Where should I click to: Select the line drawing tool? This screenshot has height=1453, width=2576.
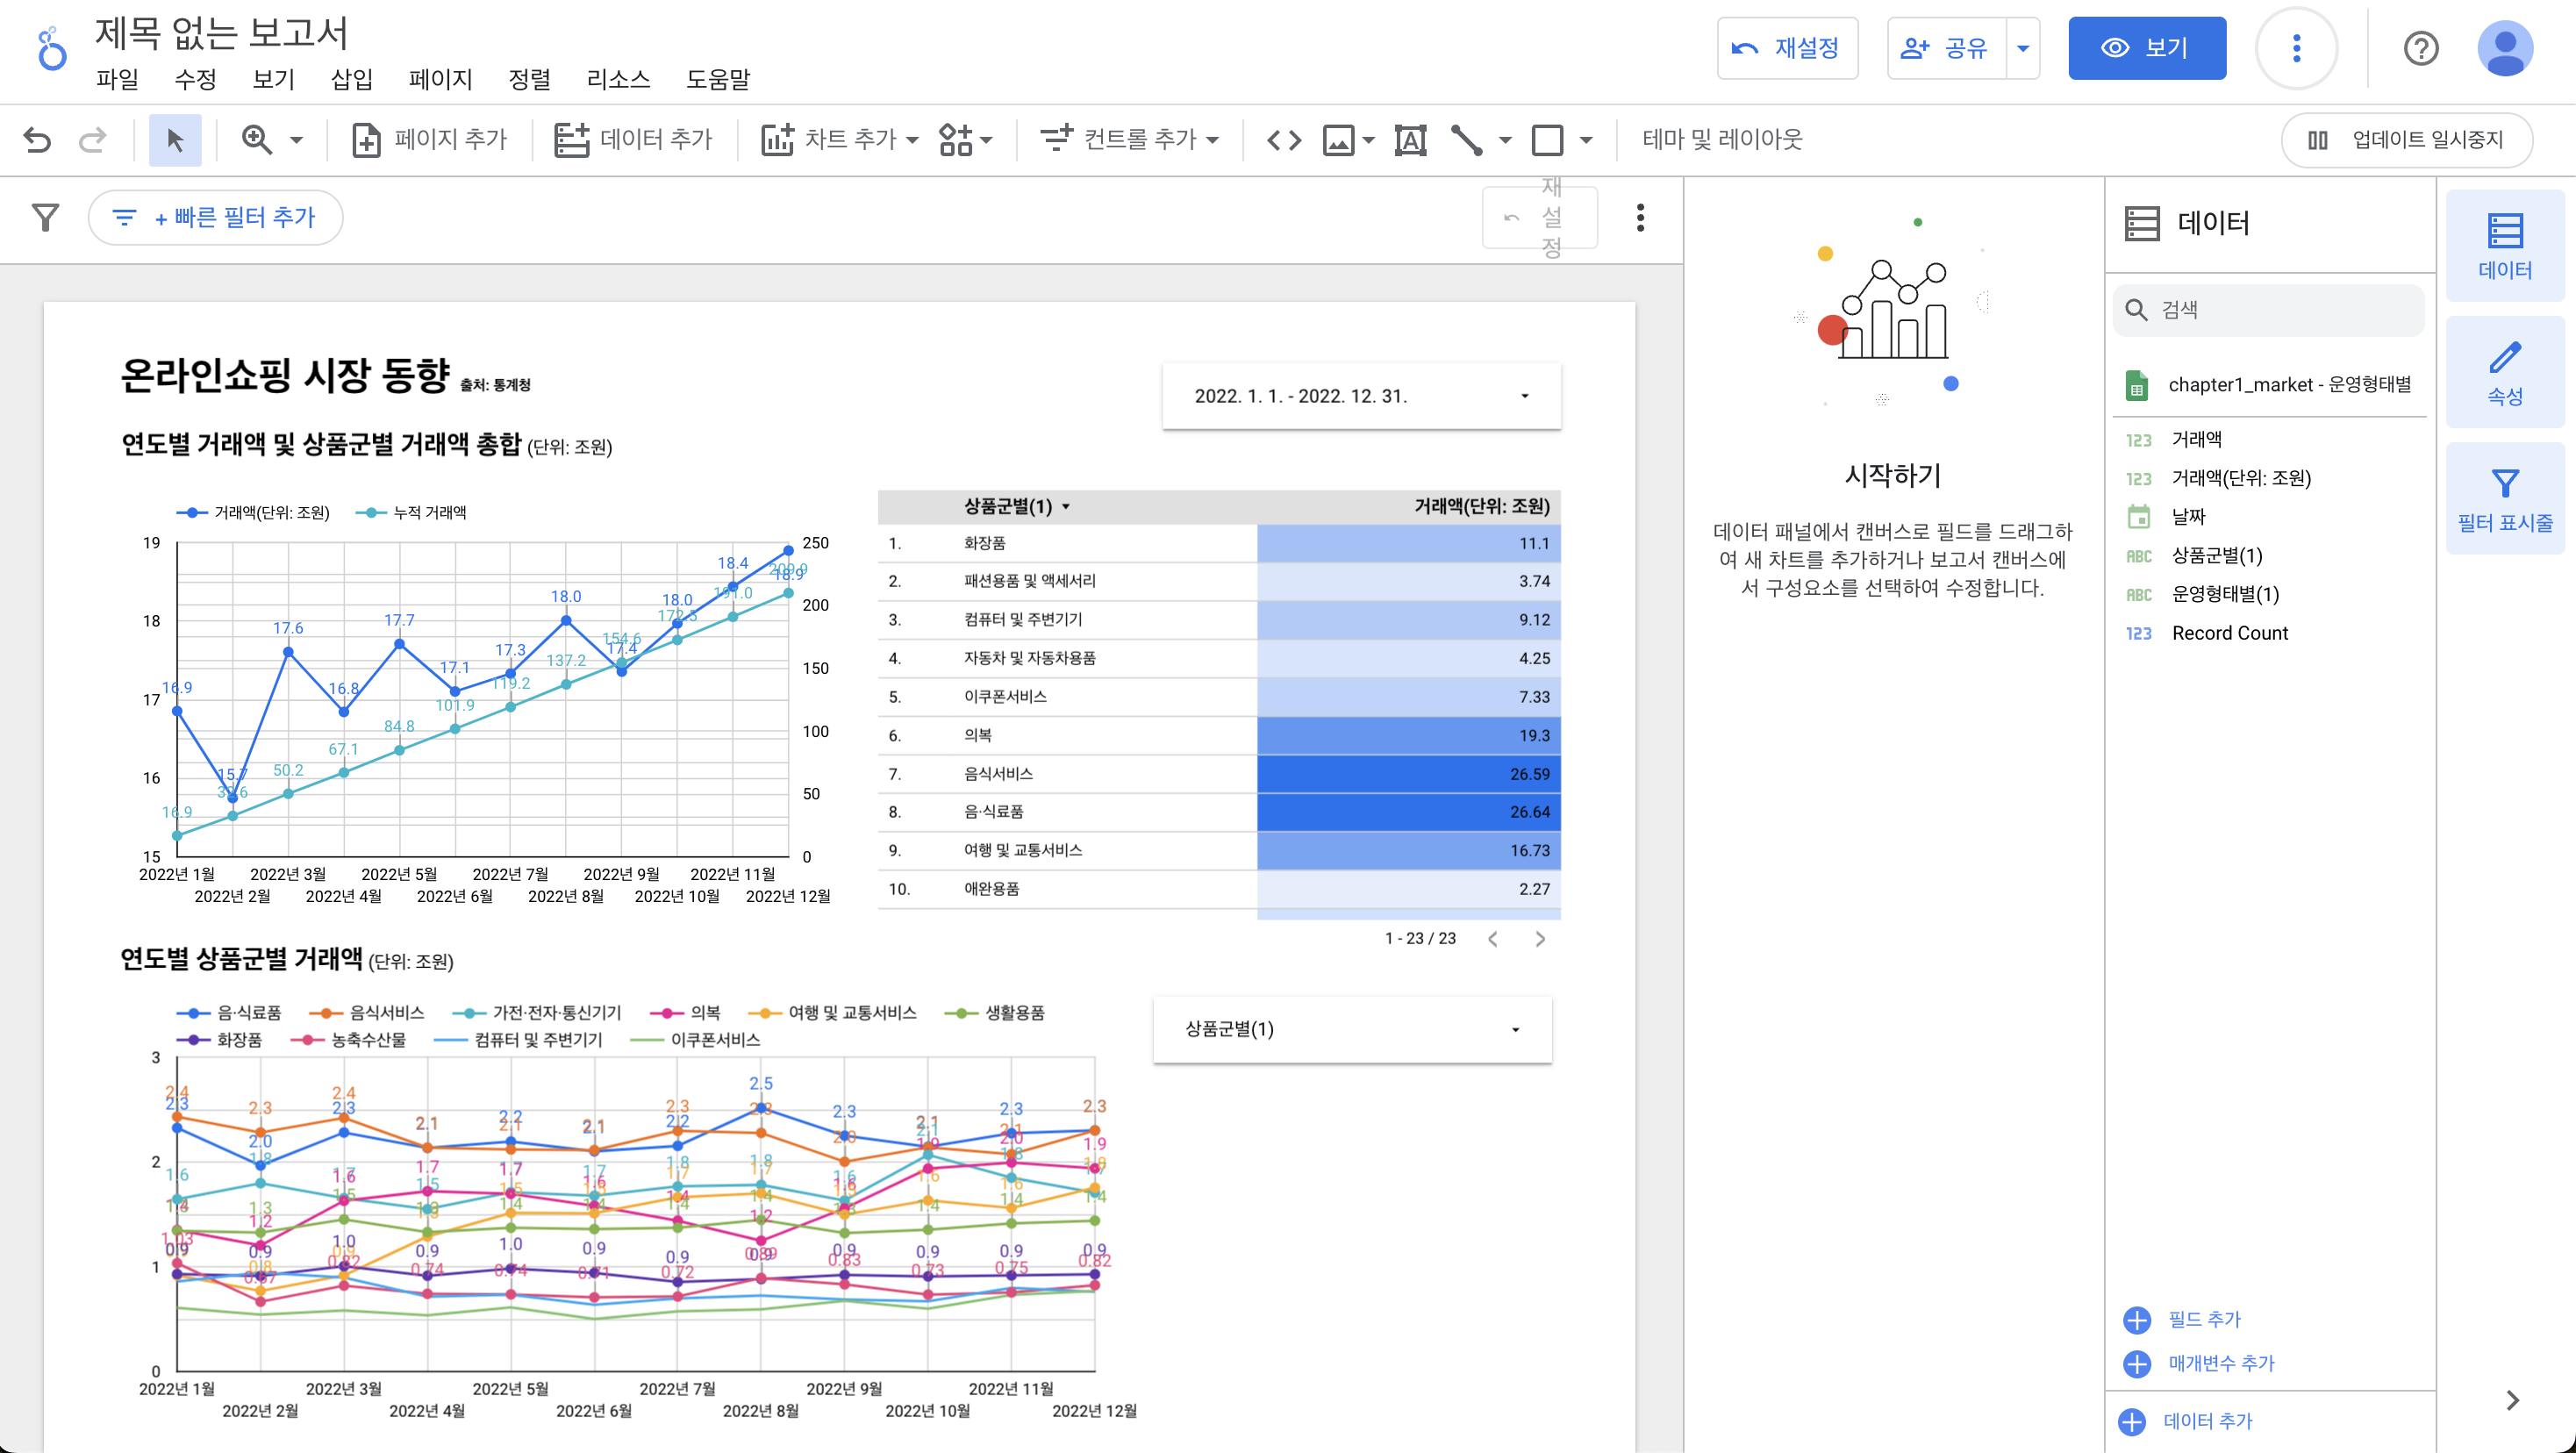click(x=1467, y=140)
